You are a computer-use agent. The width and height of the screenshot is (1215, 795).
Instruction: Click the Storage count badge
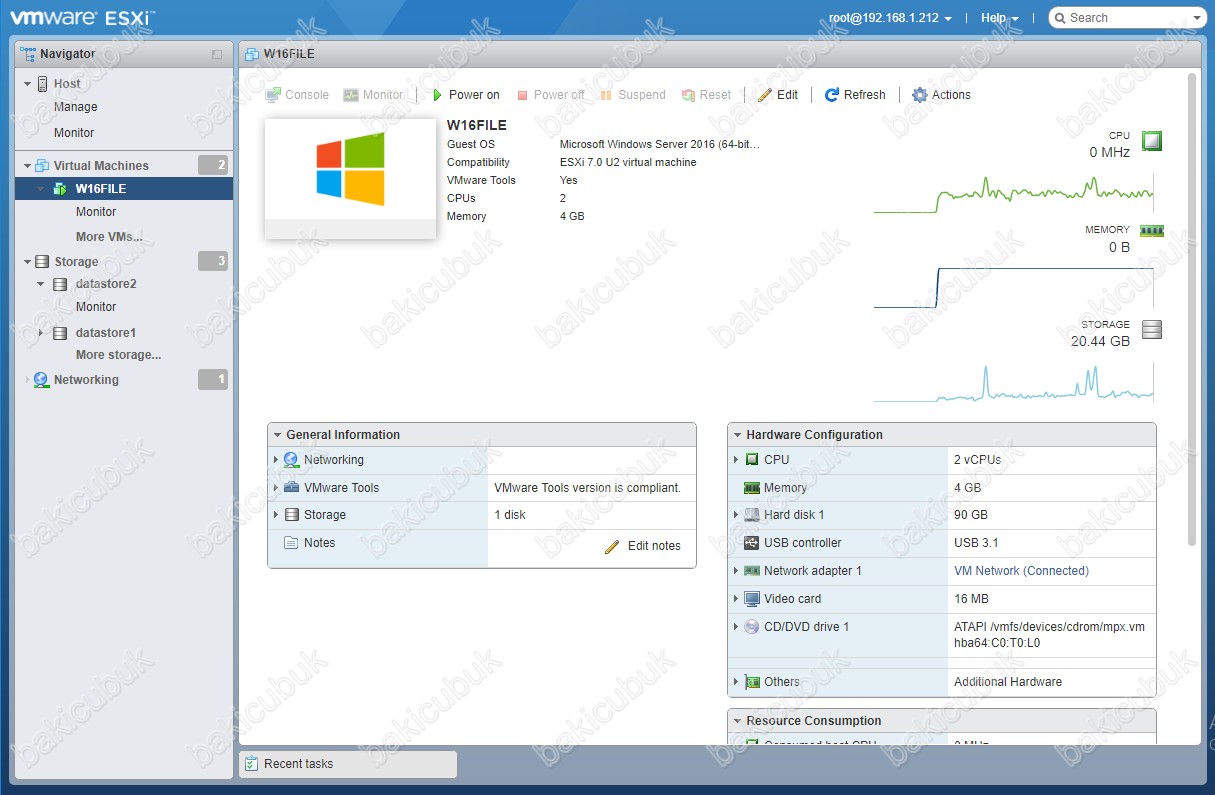pyautogui.click(x=213, y=261)
